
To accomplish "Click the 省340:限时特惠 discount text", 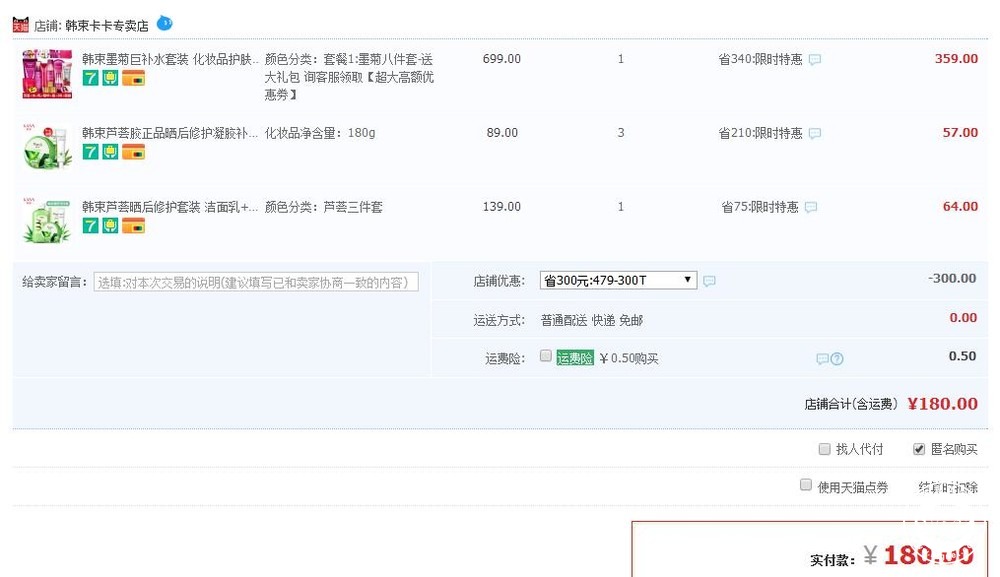I will pos(760,59).
